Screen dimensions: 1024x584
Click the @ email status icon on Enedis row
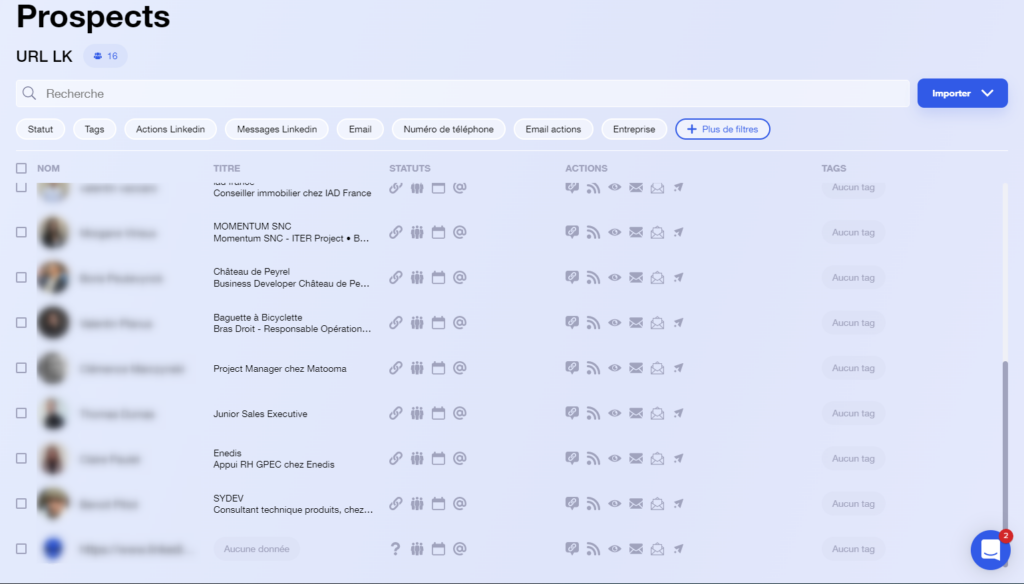(459, 458)
